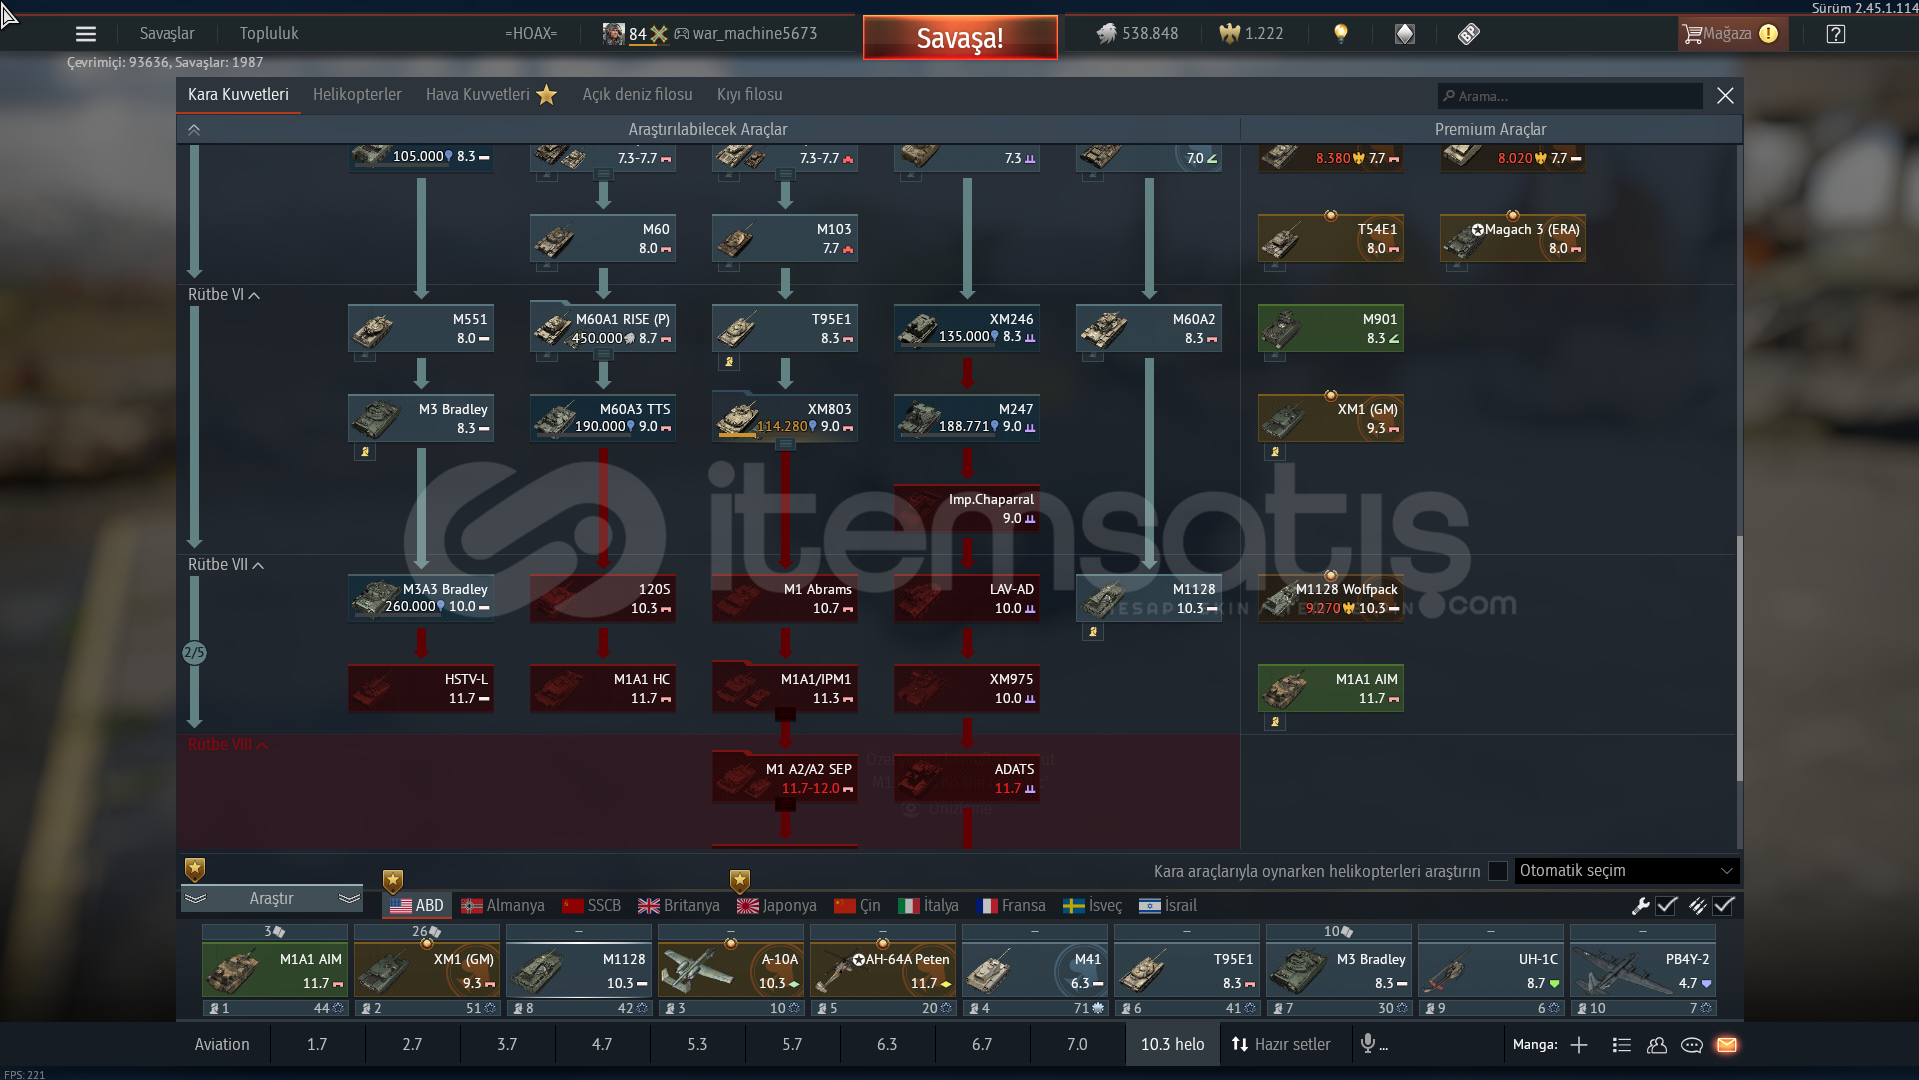1919x1080 pixels.
Task: Collapse the Rütbe VI rank section
Action: [x=223, y=295]
